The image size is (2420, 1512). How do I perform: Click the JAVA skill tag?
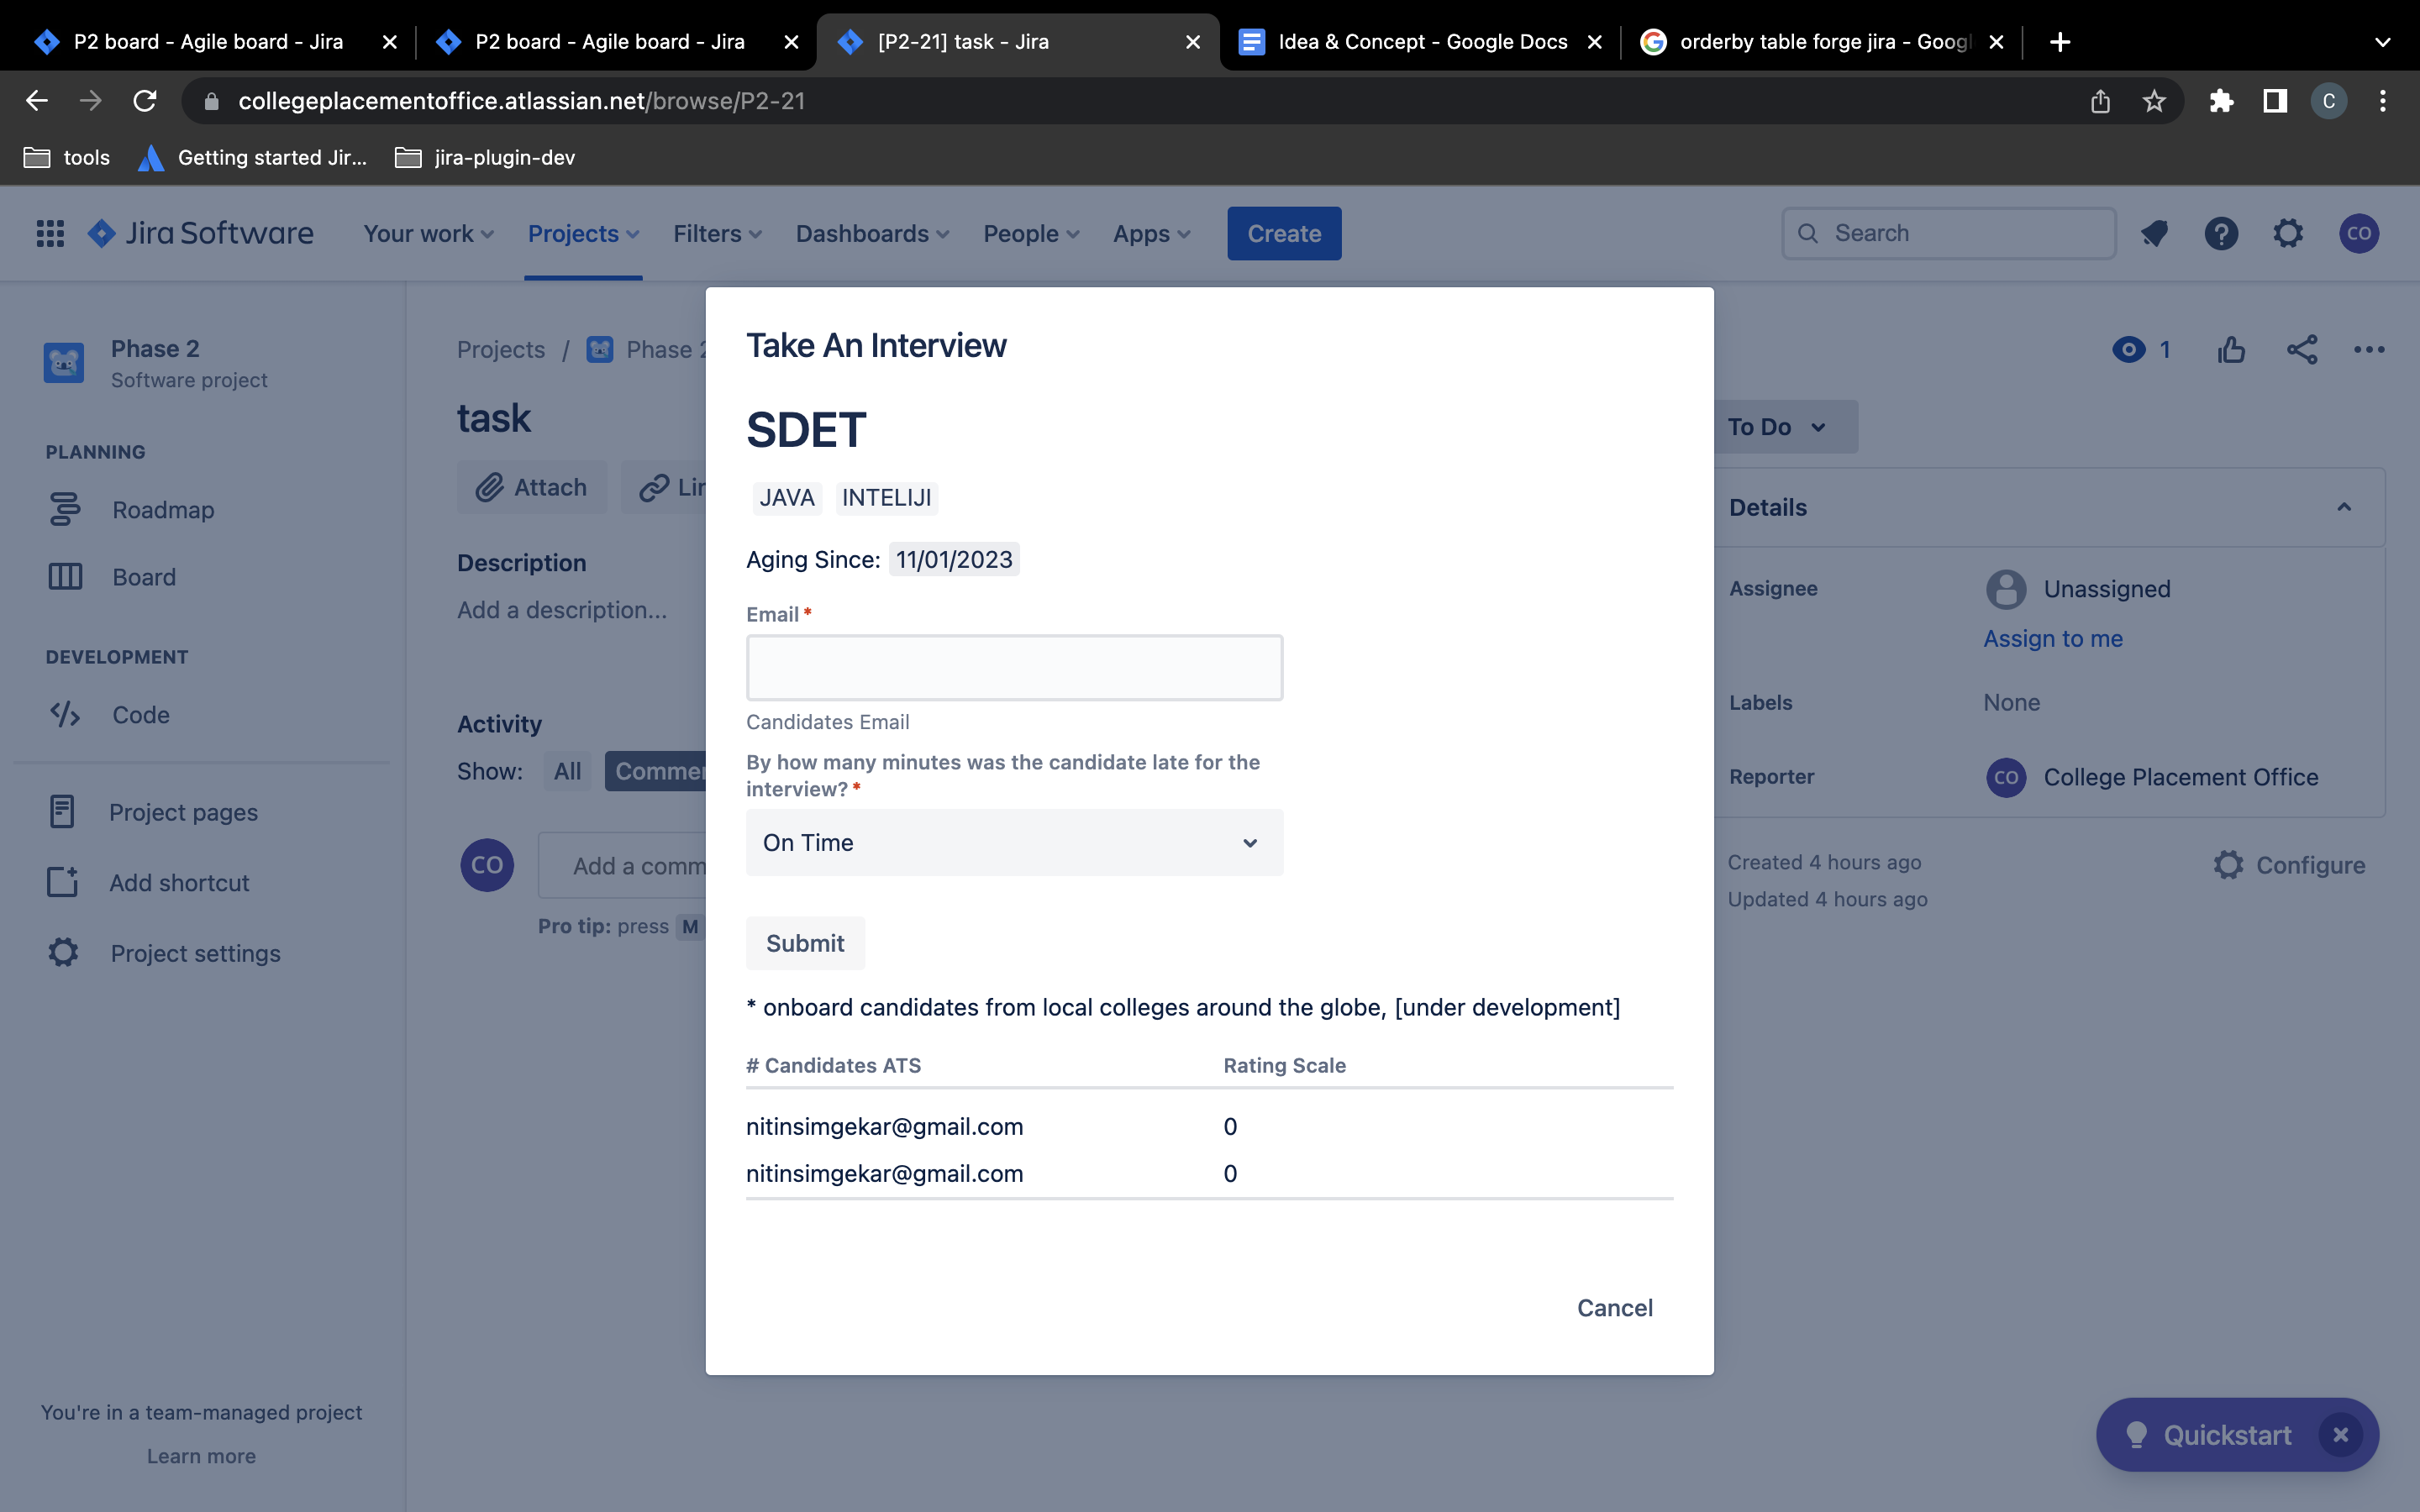click(787, 497)
